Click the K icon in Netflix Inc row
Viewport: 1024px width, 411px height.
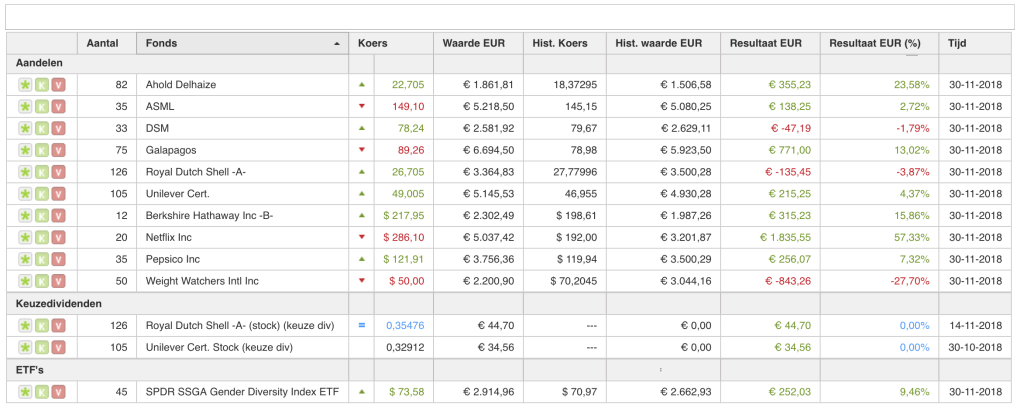42,238
